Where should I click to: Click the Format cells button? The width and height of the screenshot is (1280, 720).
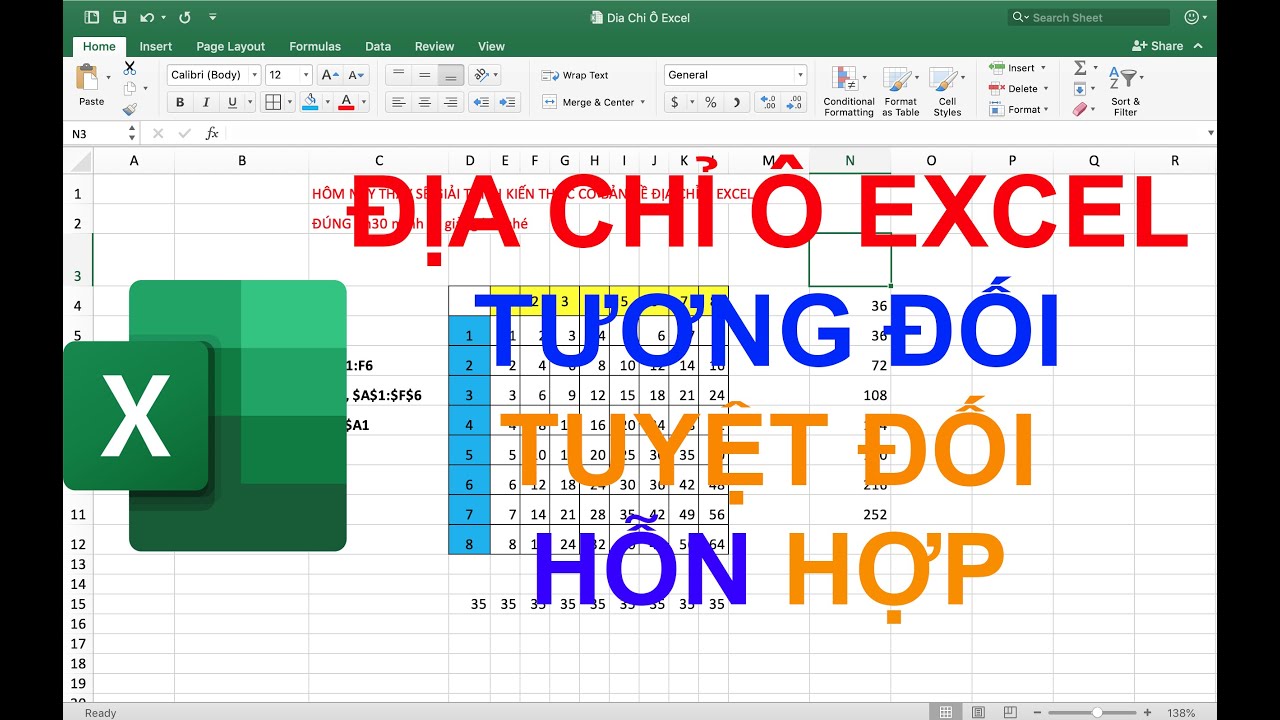[x=1018, y=110]
